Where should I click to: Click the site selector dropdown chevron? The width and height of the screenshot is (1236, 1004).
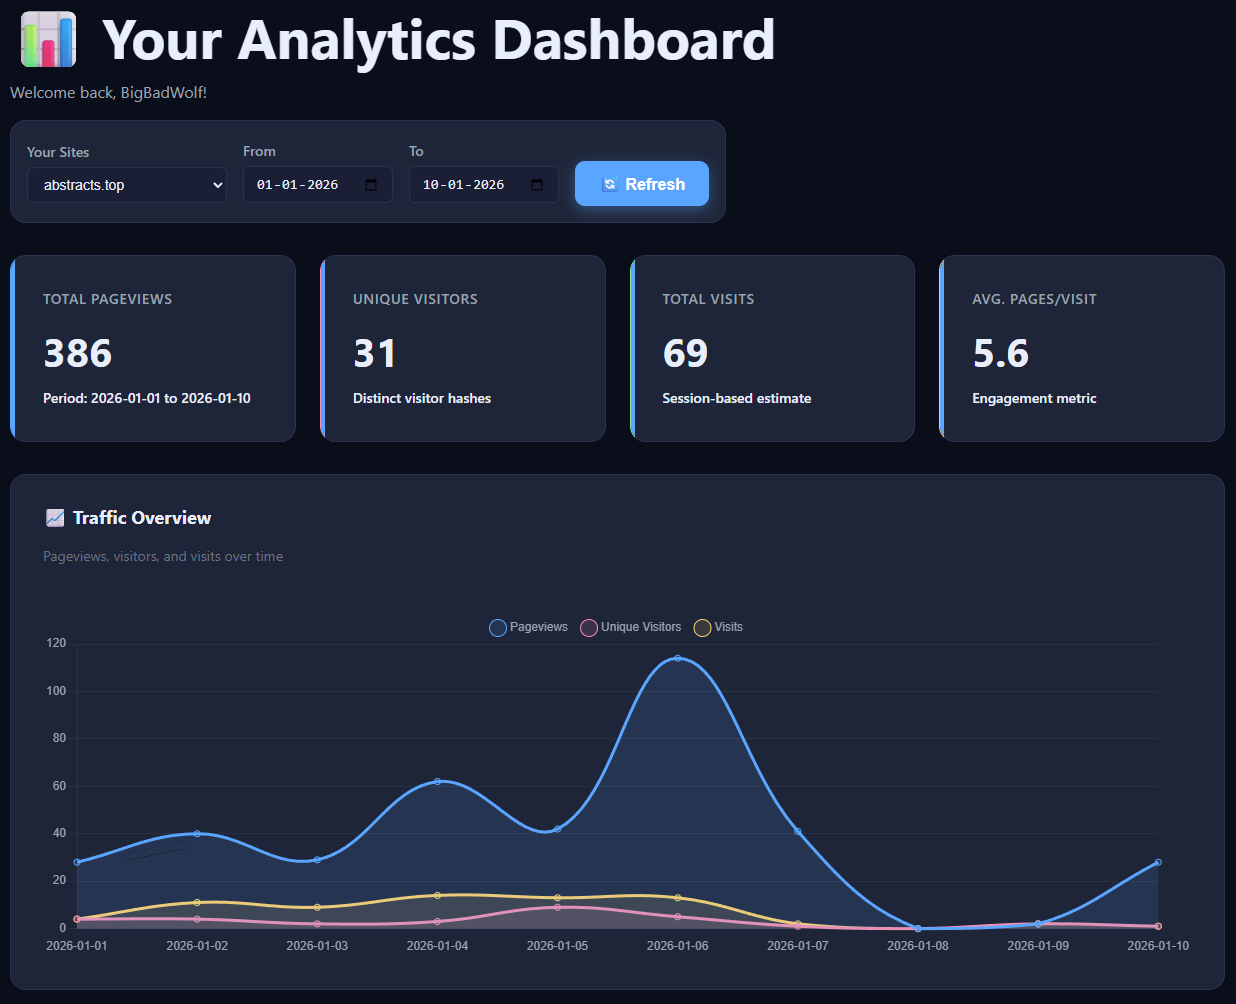(217, 185)
